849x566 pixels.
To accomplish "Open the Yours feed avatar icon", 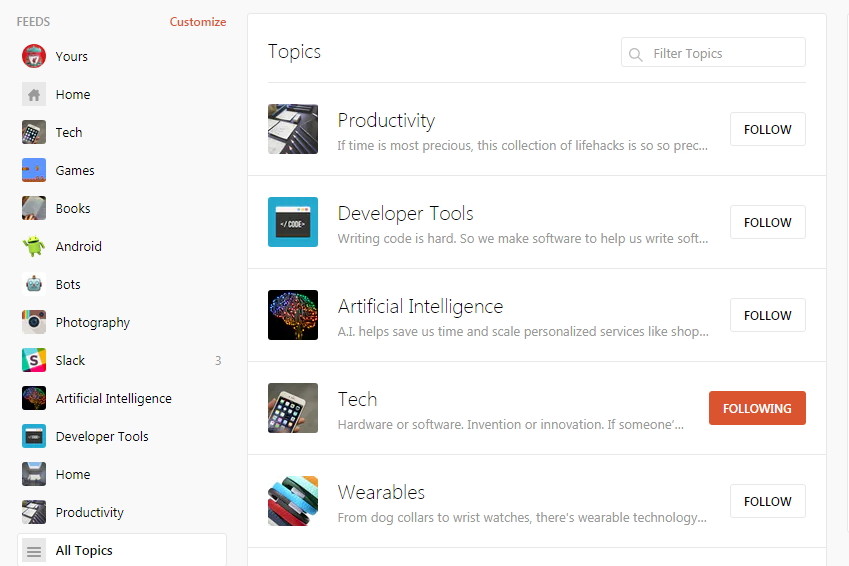I will point(34,56).
